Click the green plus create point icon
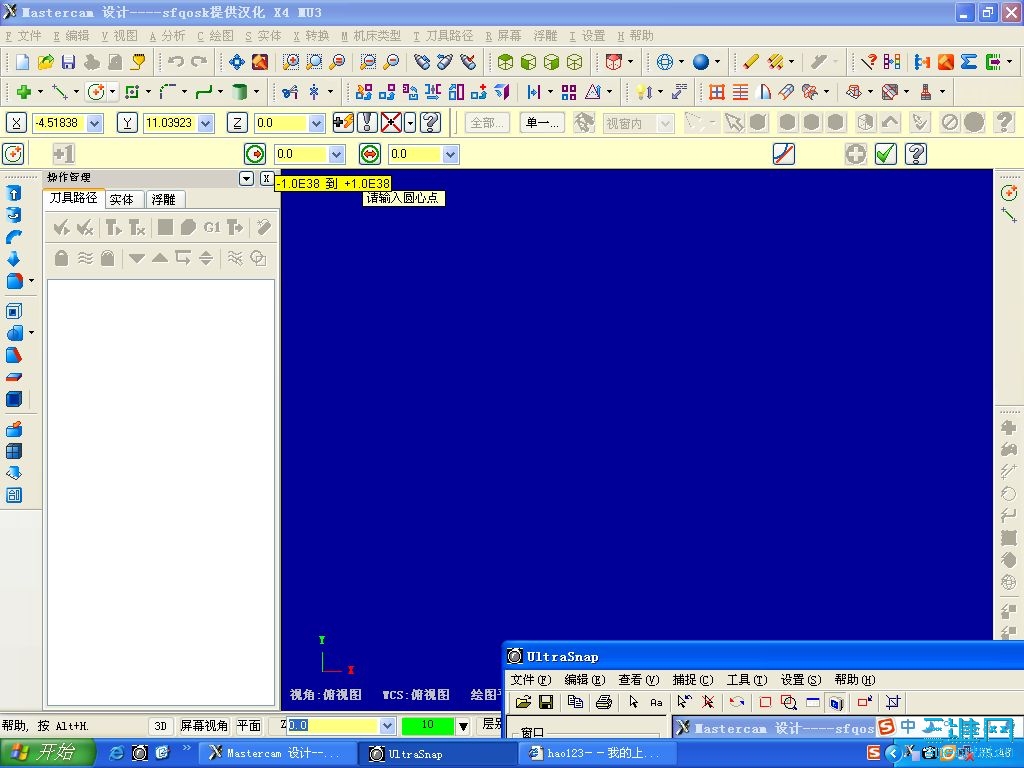1024x768 pixels. (x=24, y=92)
